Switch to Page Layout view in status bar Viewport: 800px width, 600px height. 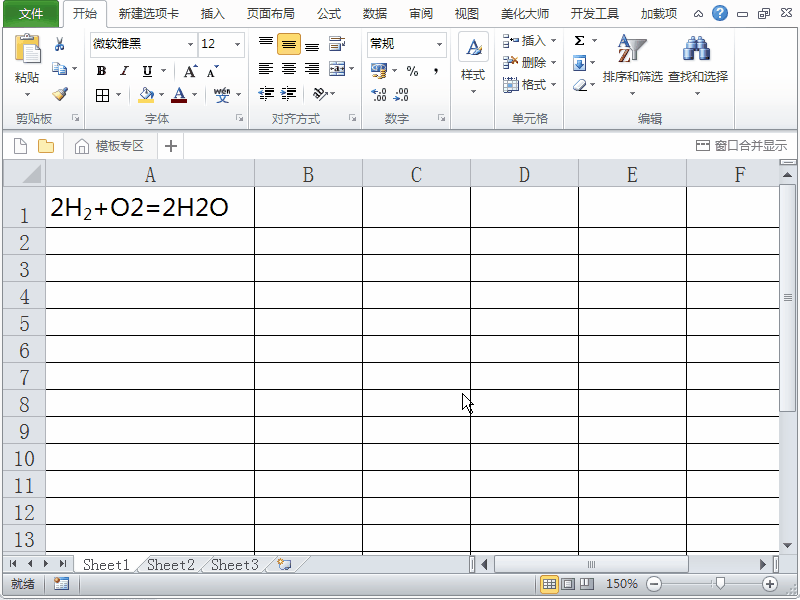tap(567, 584)
